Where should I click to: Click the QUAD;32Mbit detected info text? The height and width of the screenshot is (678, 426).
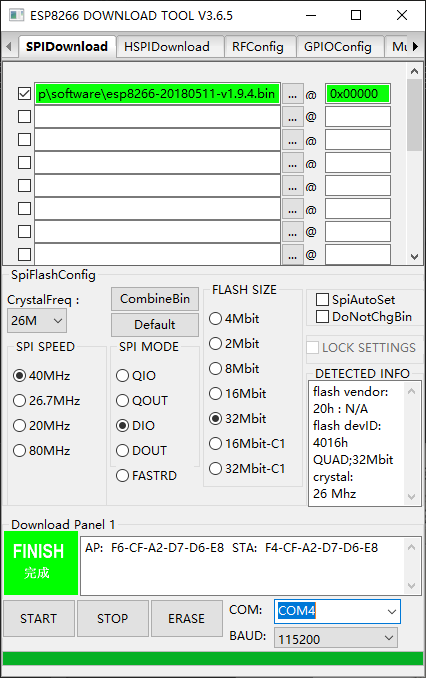pyautogui.click(x=353, y=459)
